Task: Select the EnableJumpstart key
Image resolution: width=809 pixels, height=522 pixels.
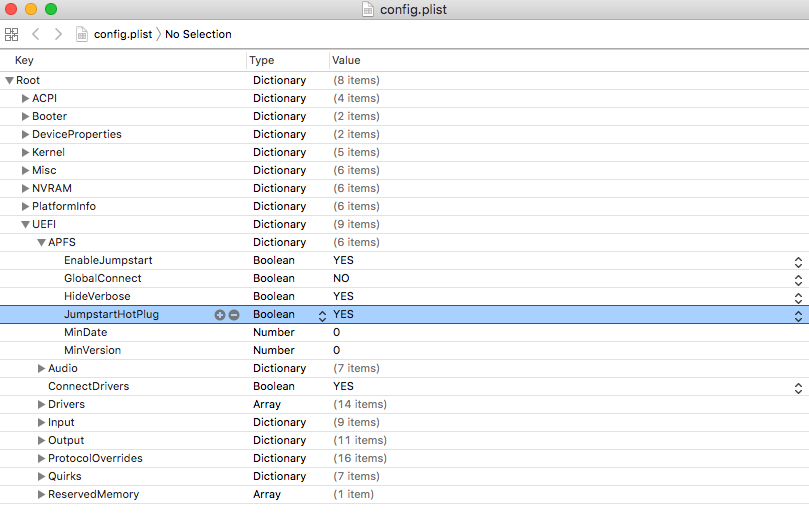Action: 108,260
